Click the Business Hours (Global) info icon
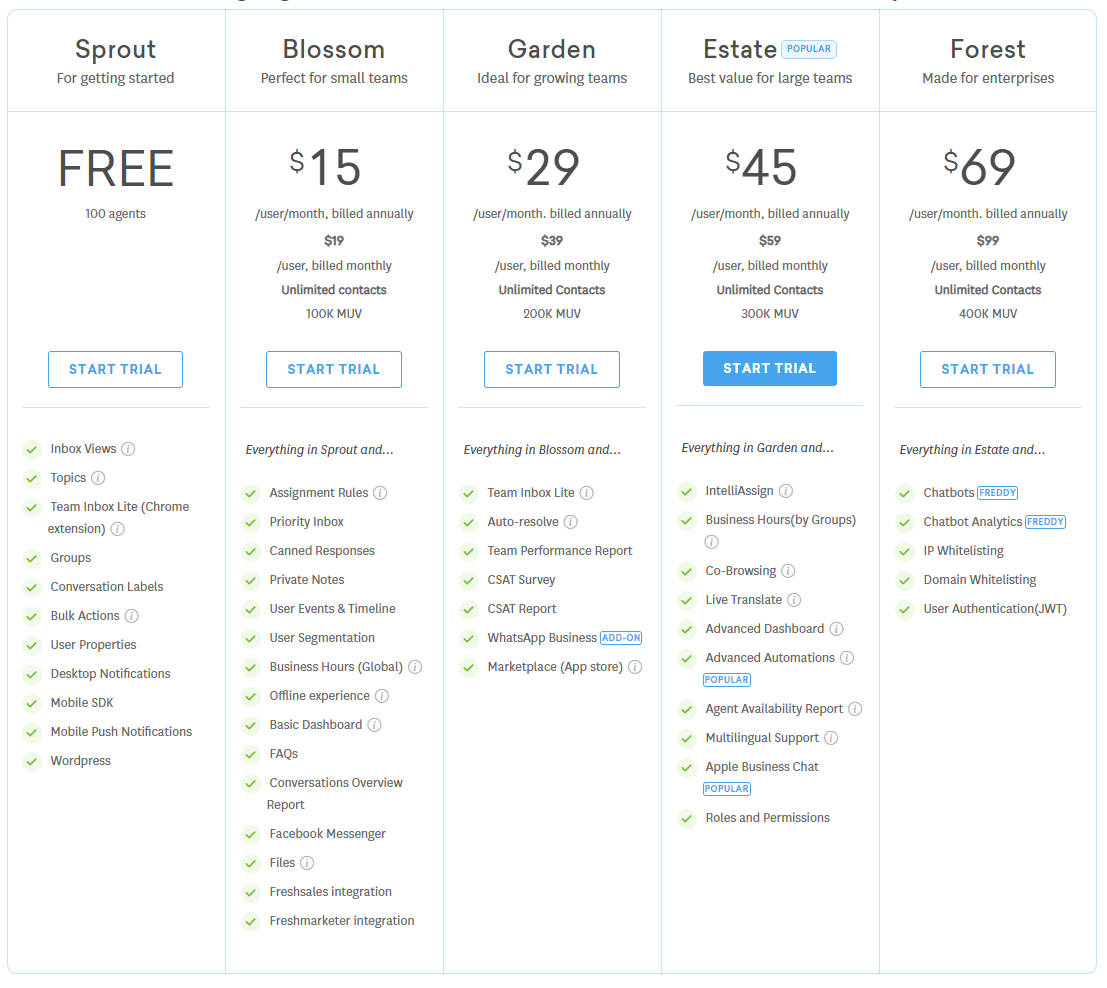 point(415,666)
